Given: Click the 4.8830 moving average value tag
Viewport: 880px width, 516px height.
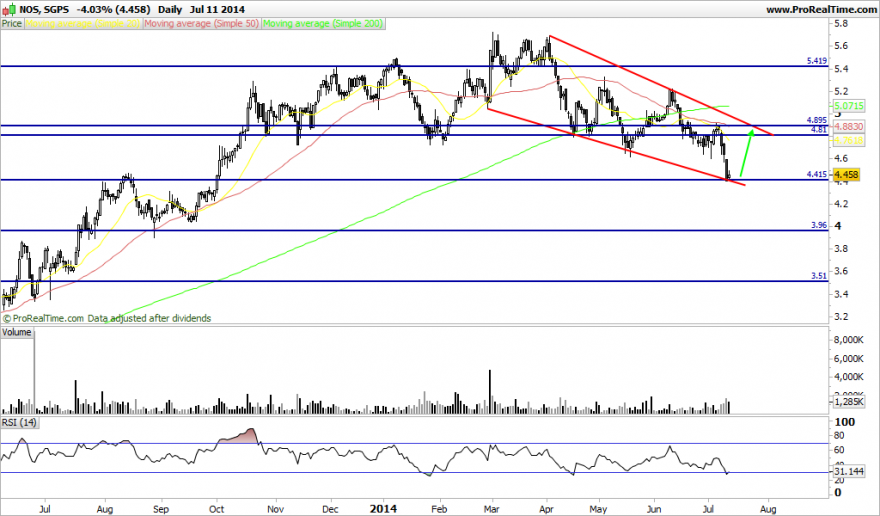Looking at the screenshot, I should (x=849, y=127).
